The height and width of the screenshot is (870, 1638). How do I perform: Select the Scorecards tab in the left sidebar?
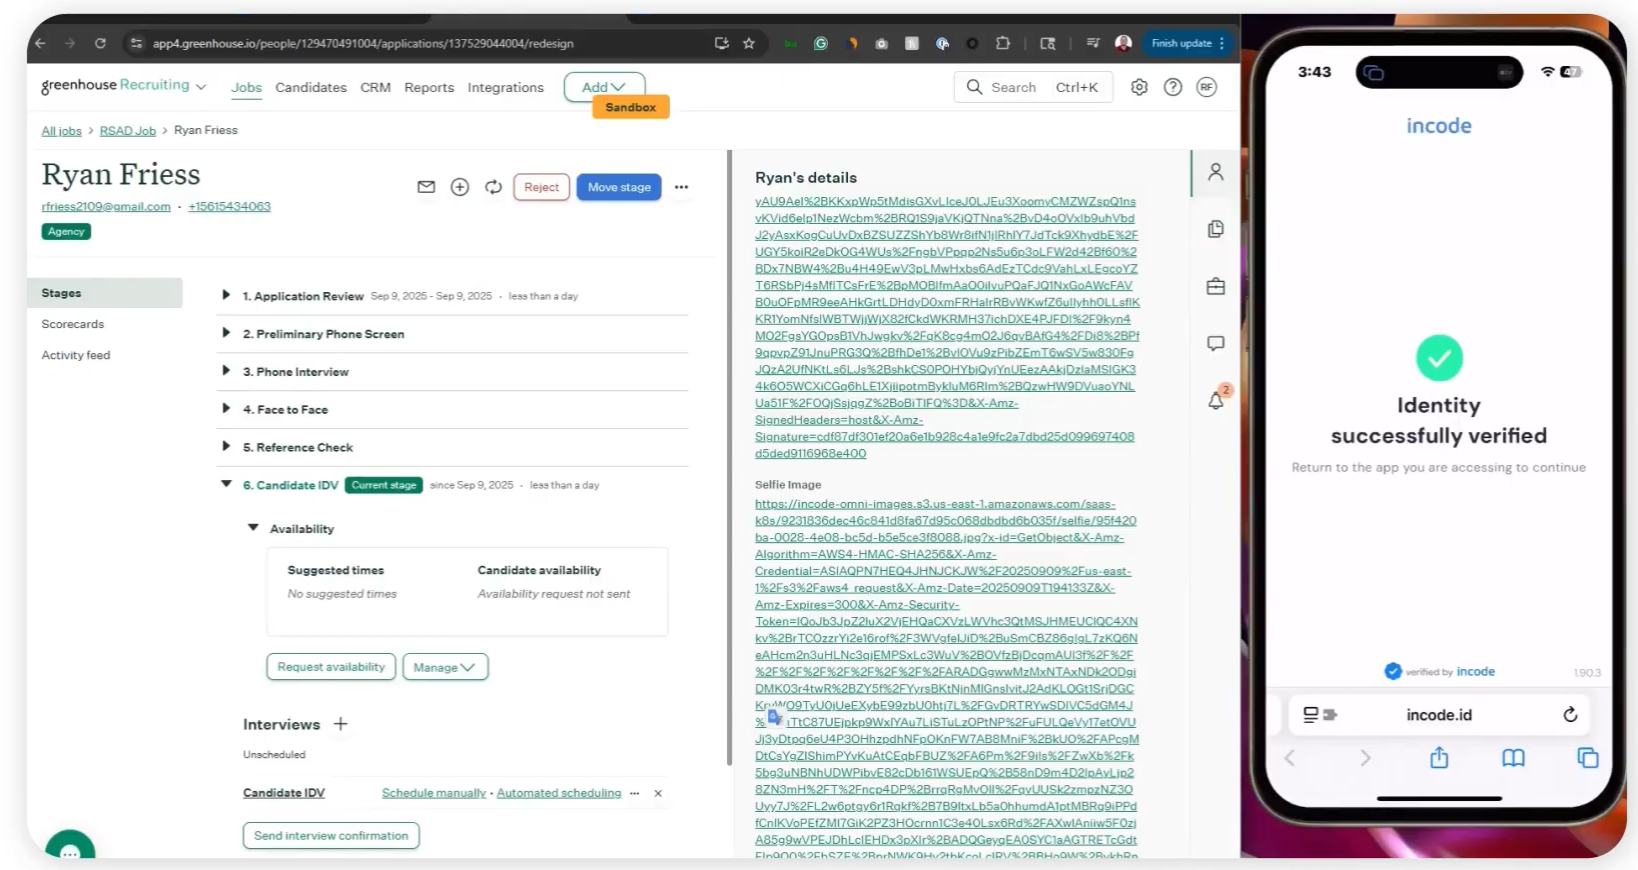[73, 324]
